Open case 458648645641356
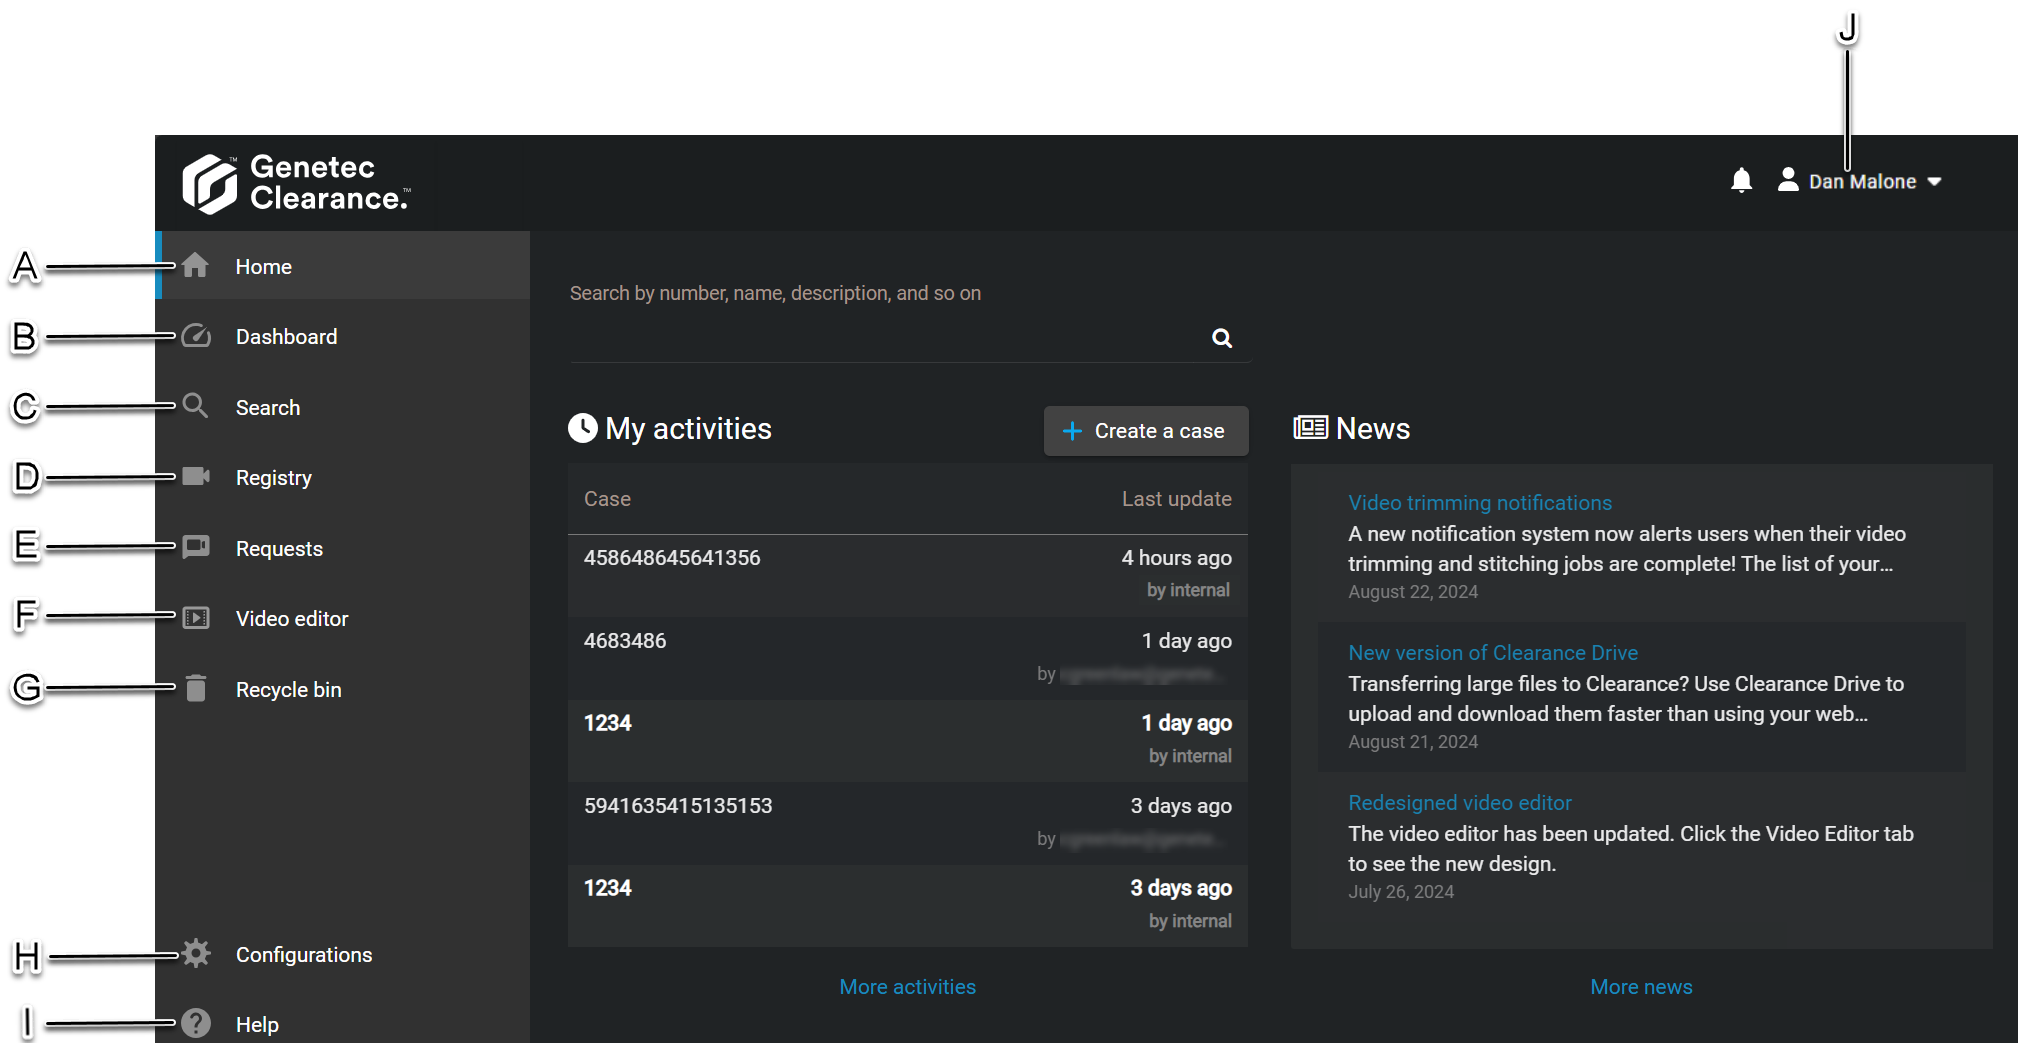This screenshot has height=1043, width=2018. pos(908,574)
